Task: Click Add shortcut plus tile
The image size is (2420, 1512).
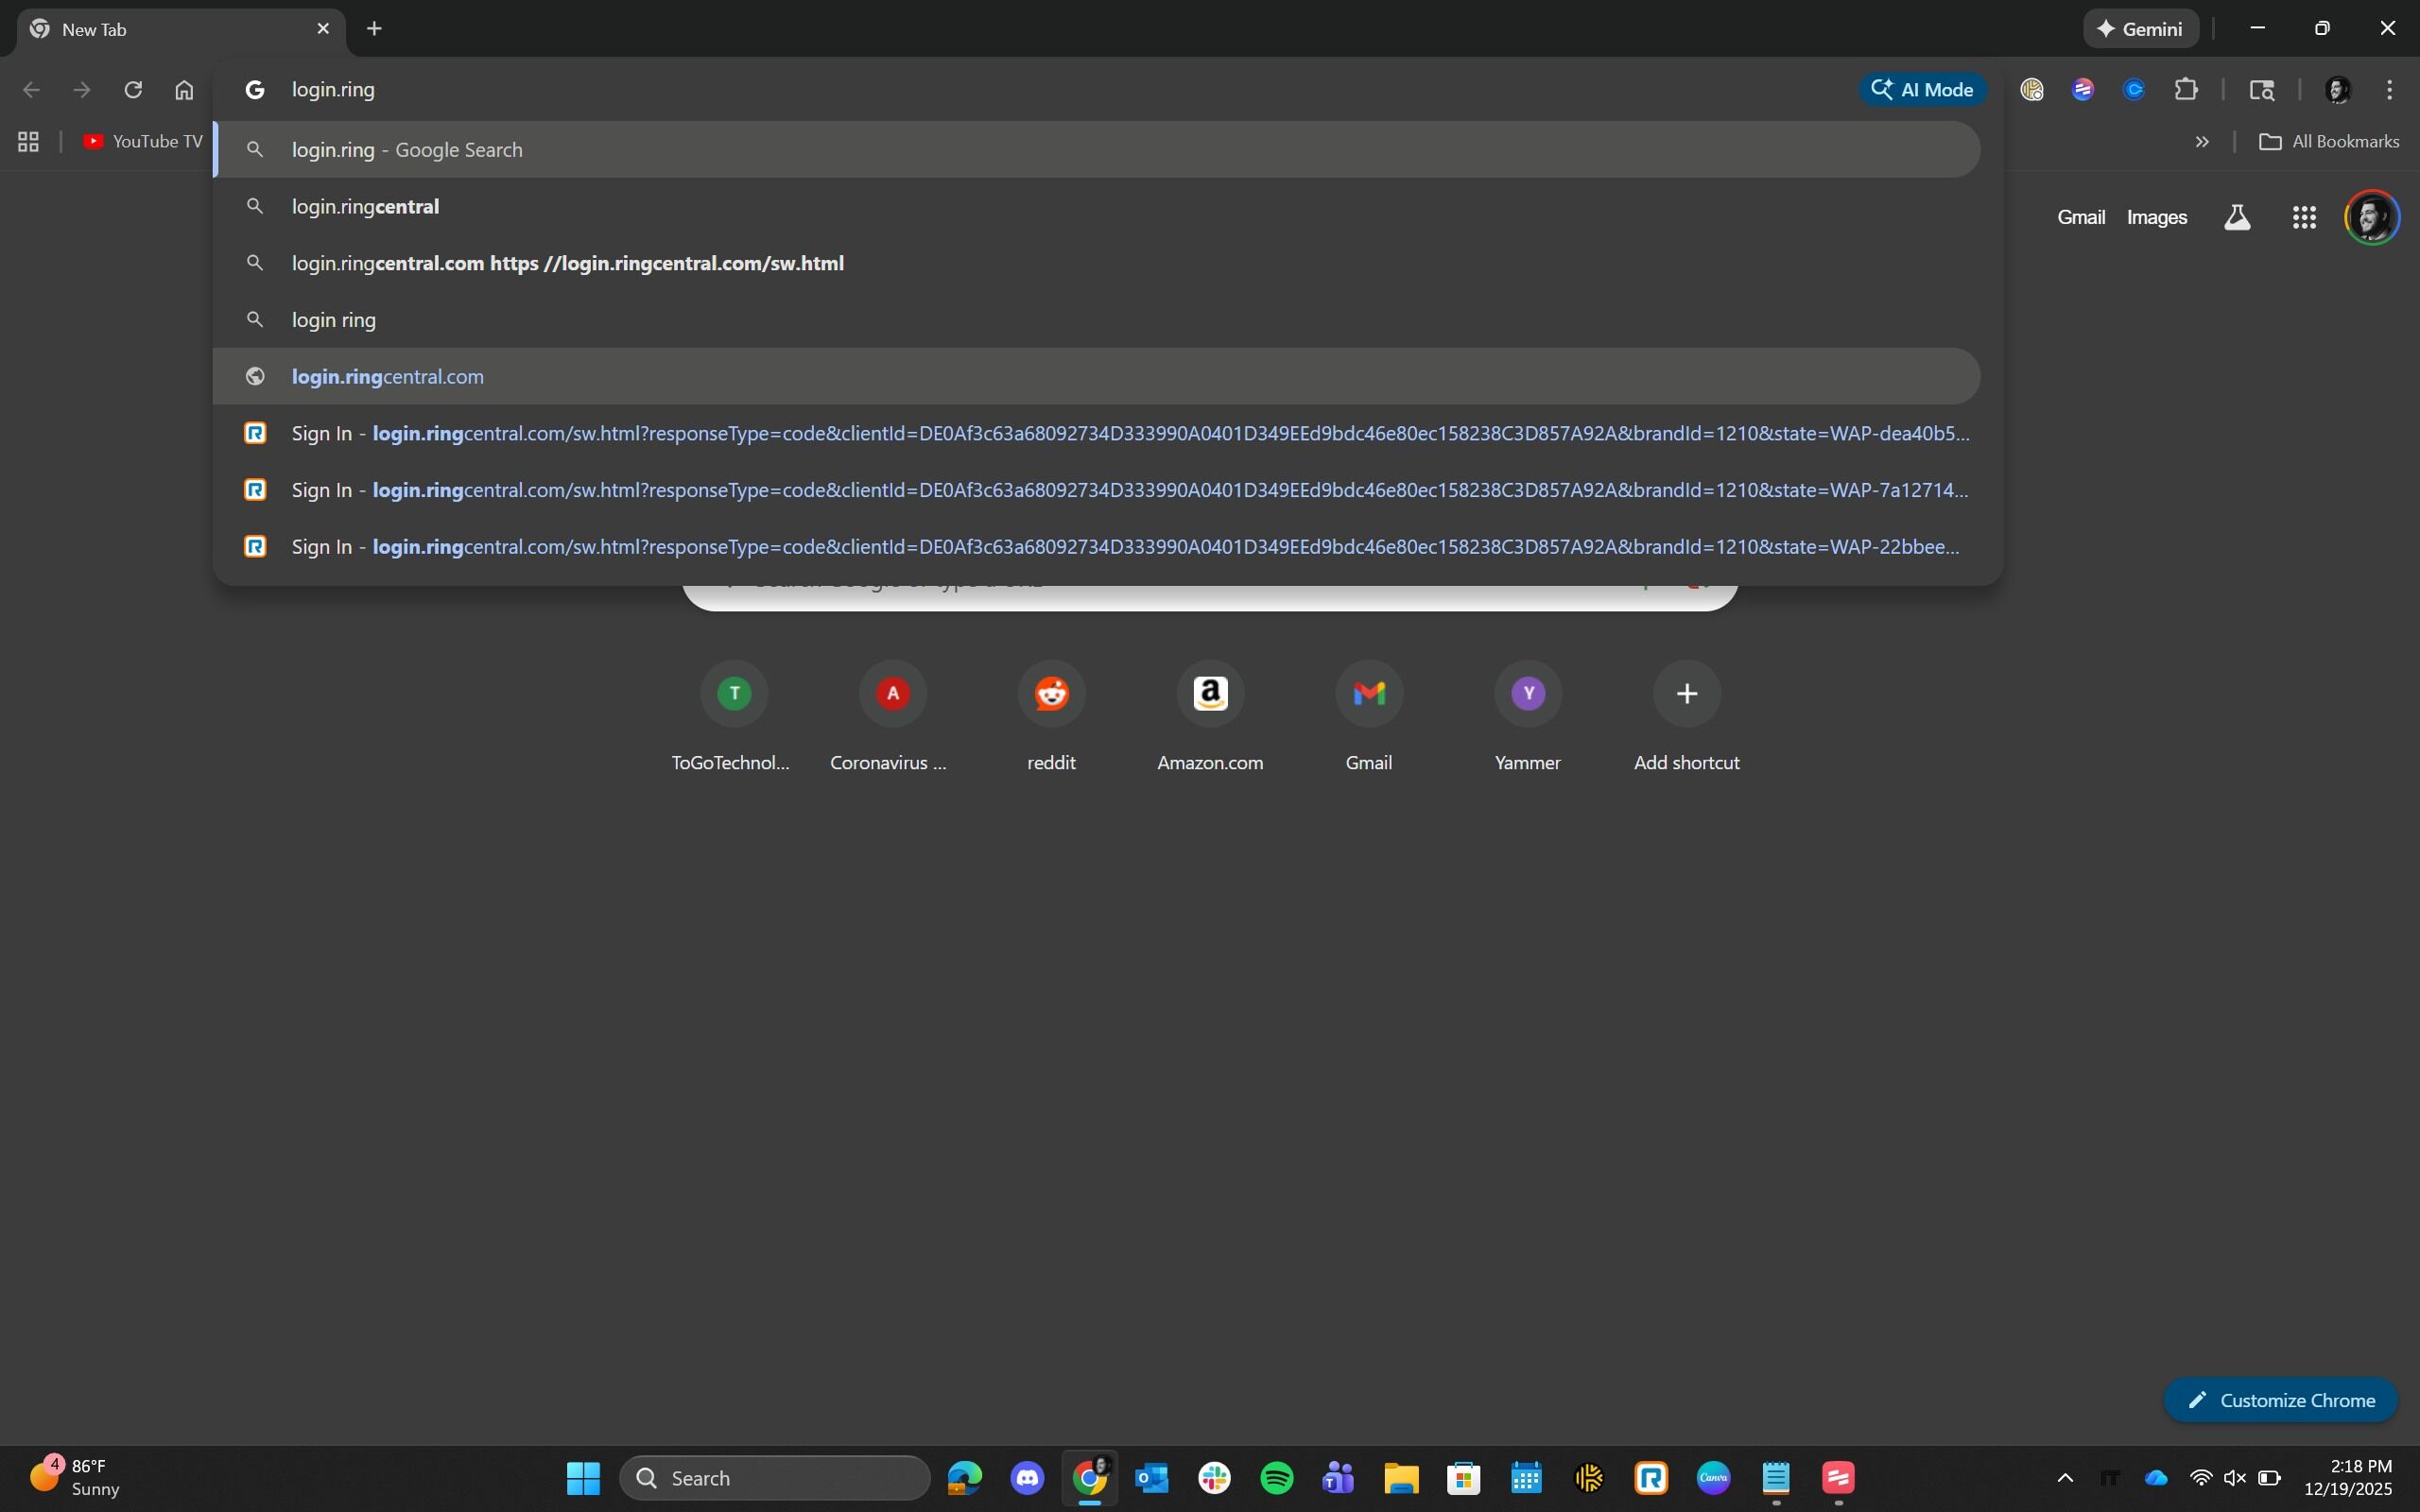Action: (x=1687, y=718)
